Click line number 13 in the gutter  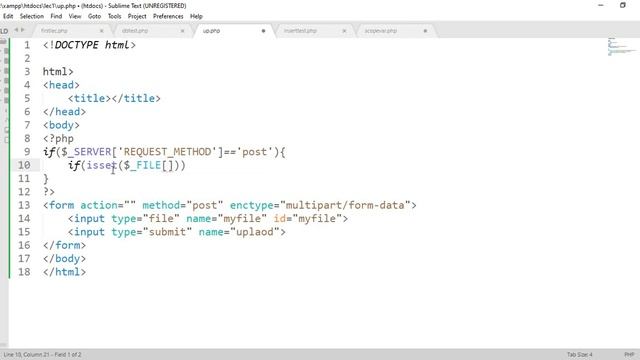(24, 205)
